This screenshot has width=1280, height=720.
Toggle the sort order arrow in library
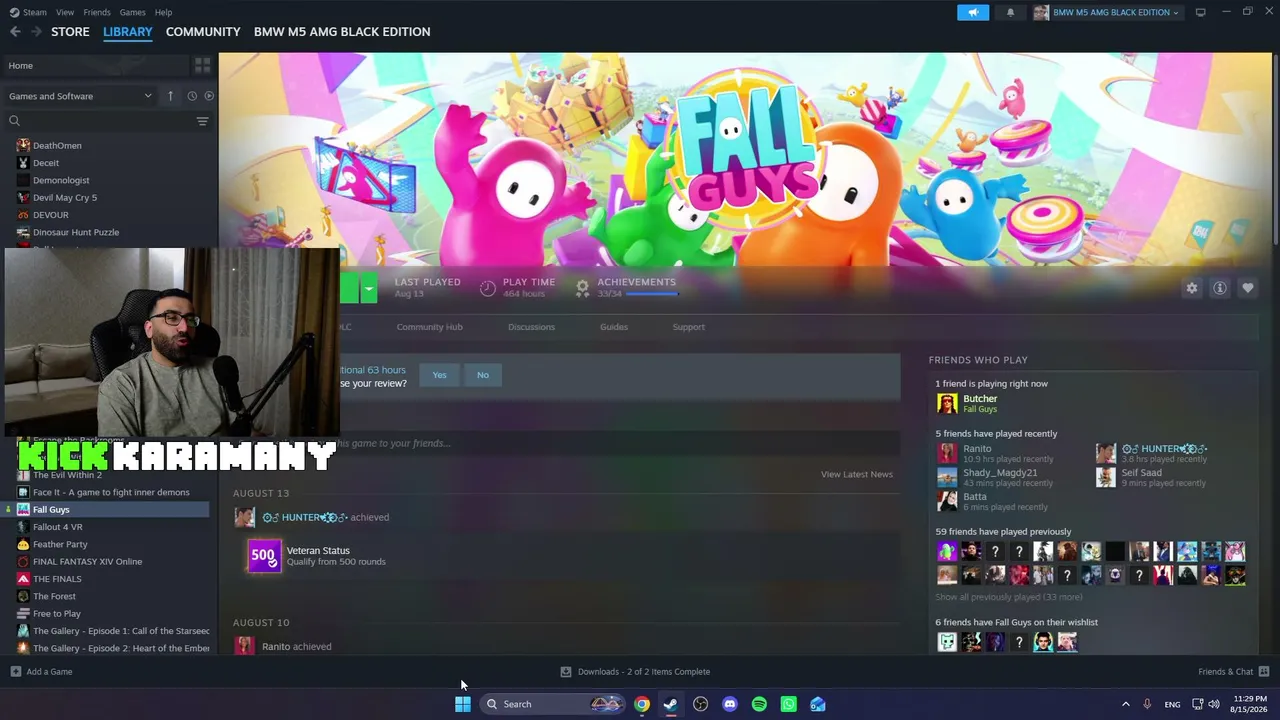point(170,96)
